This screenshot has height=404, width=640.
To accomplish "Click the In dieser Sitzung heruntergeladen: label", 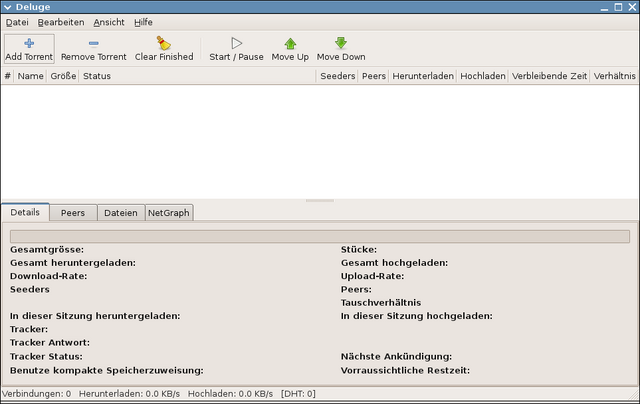I will (95, 316).
